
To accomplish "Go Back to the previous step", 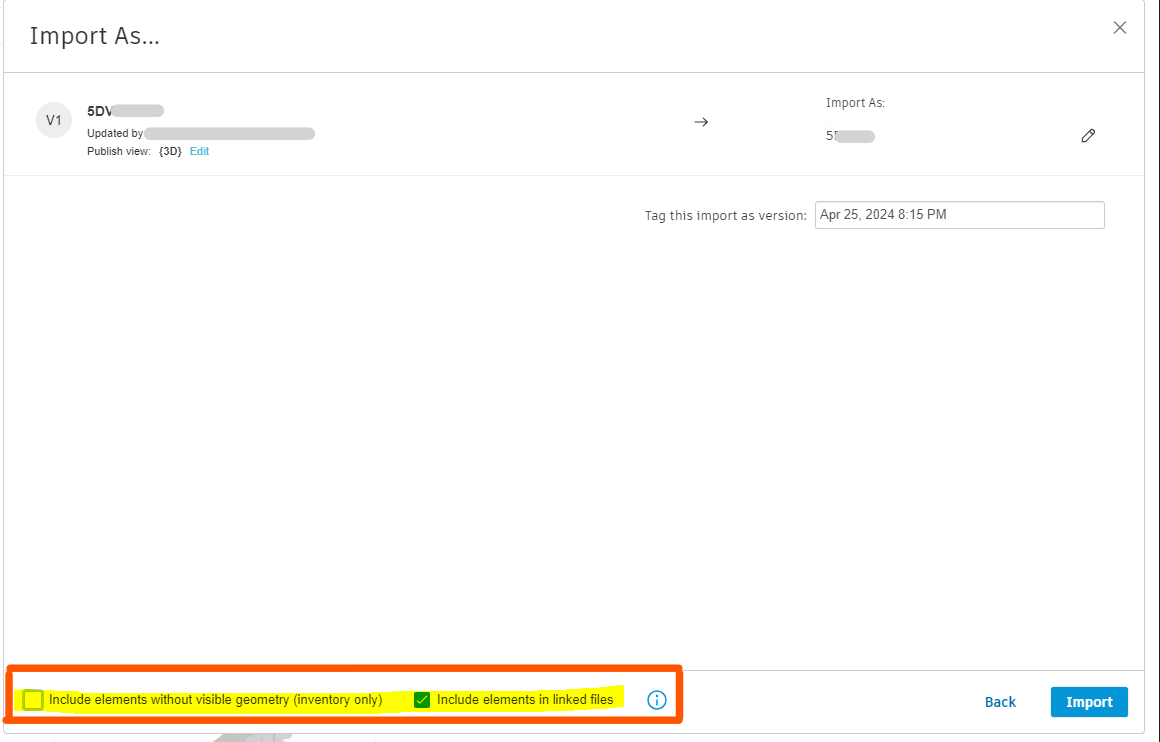I will click(1000, 701).
